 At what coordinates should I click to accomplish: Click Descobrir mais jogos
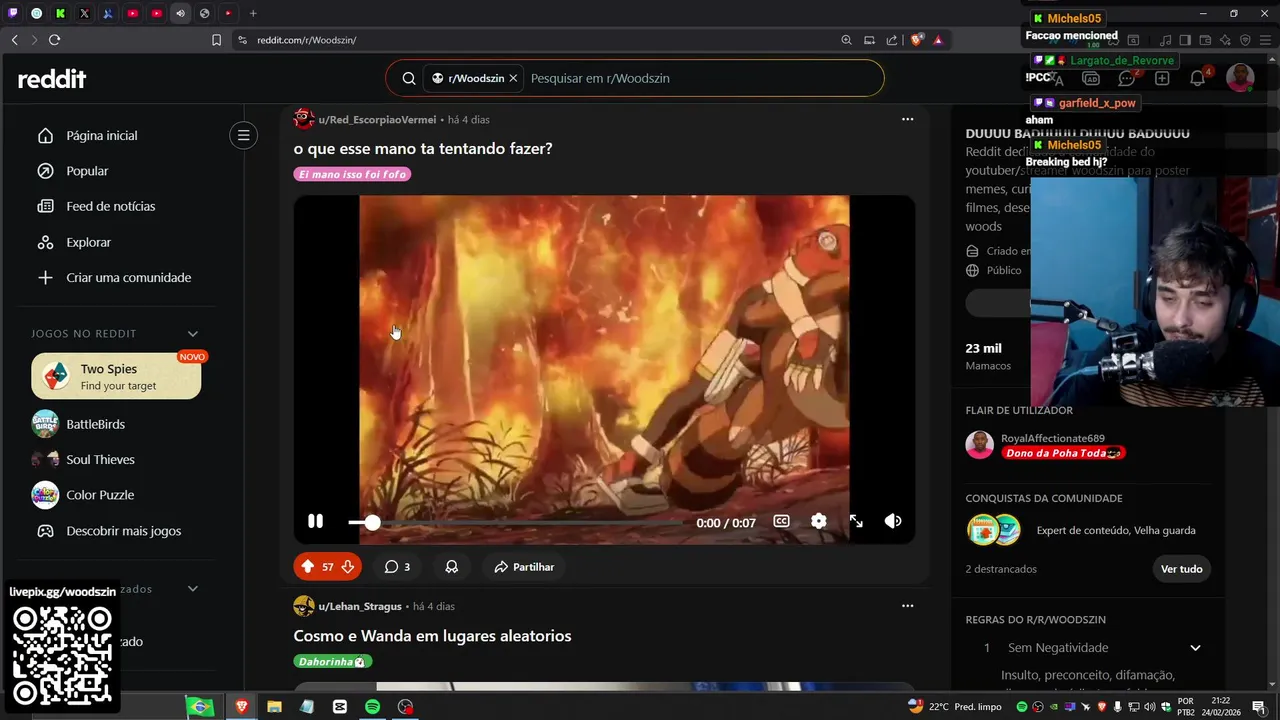[123, 531]
